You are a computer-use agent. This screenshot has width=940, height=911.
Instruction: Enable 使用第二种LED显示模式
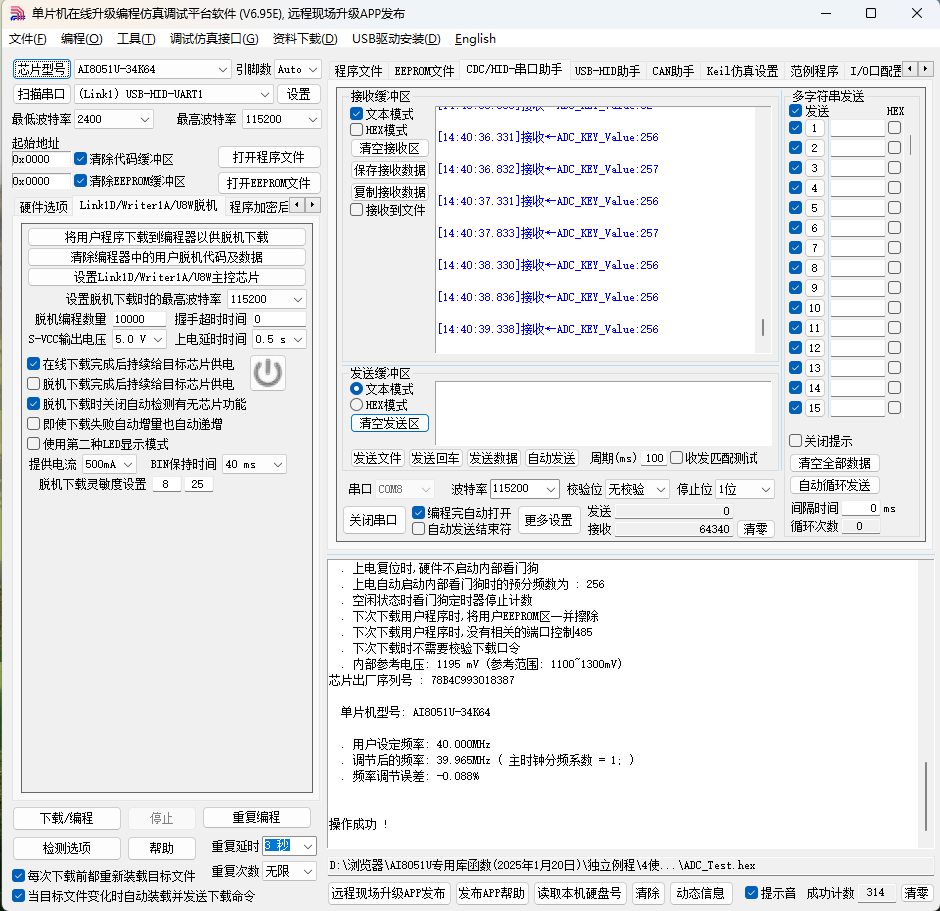(34, 444)
